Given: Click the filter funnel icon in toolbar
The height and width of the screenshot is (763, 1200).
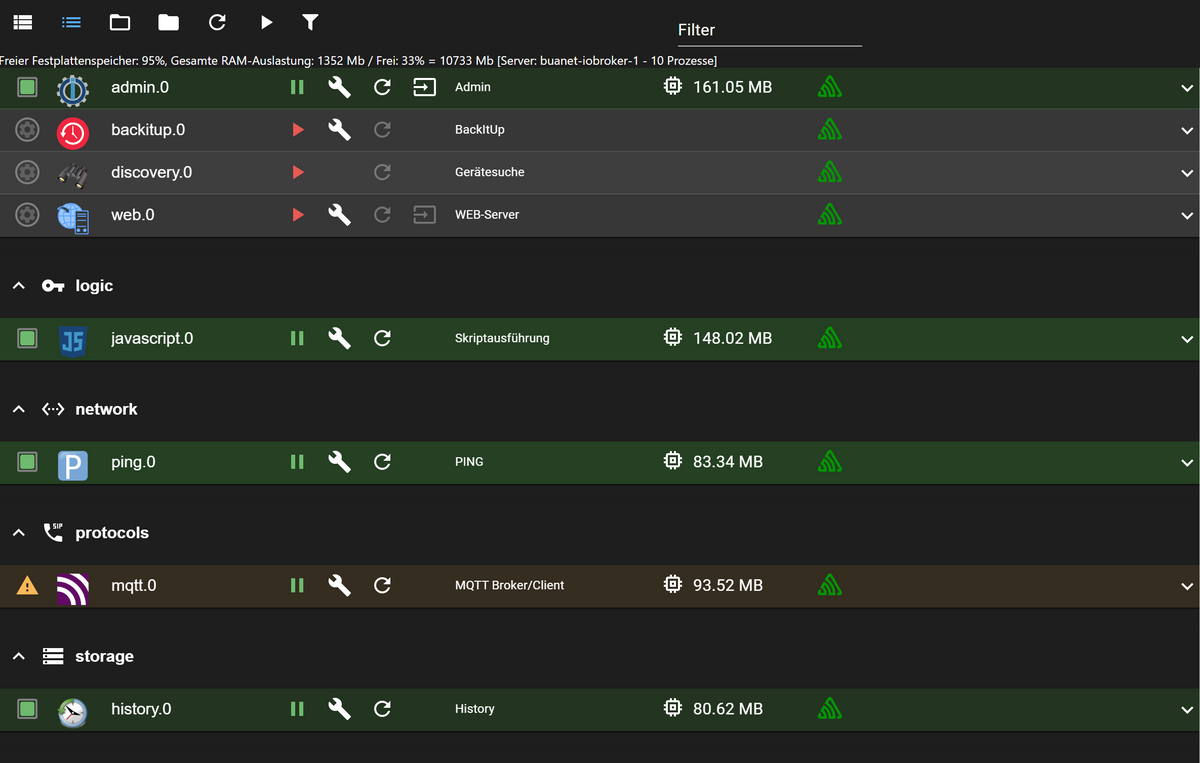Looking at the screenshot, I should point(310,22).
